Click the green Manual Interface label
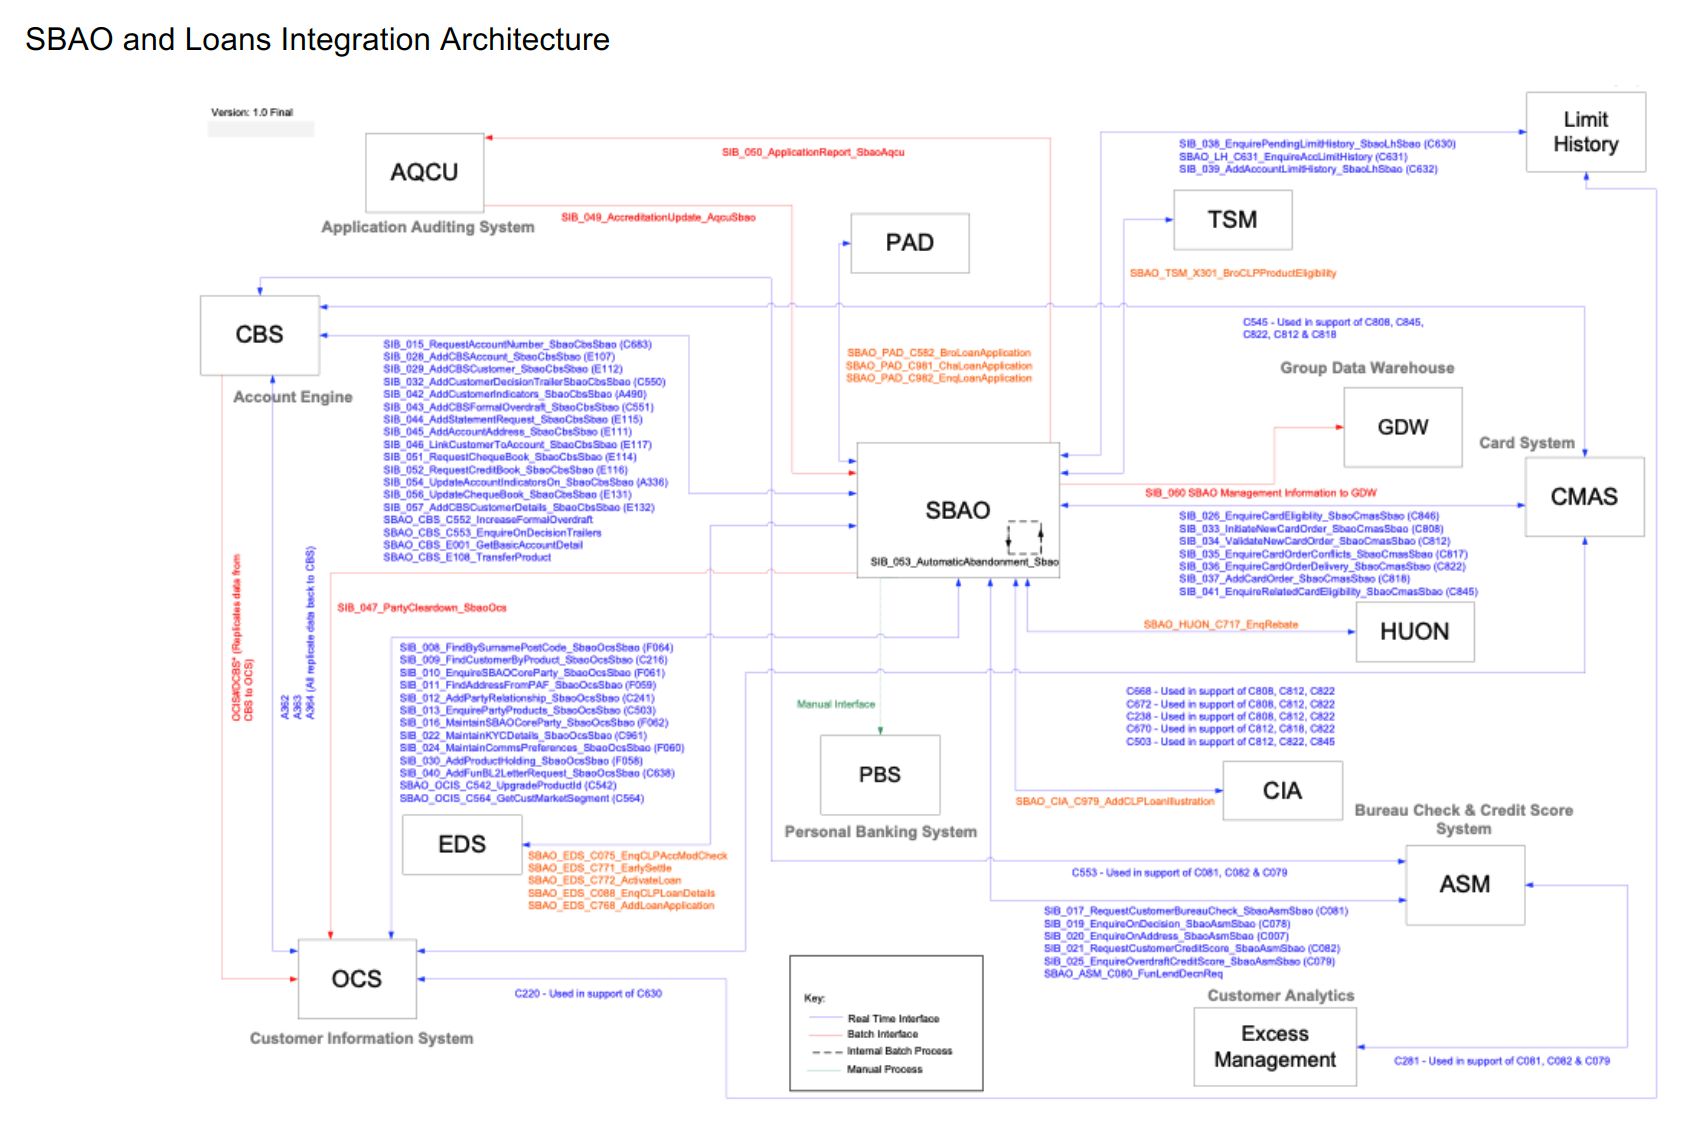The width and height of the screenshot is (1696, 1130). 835,704
